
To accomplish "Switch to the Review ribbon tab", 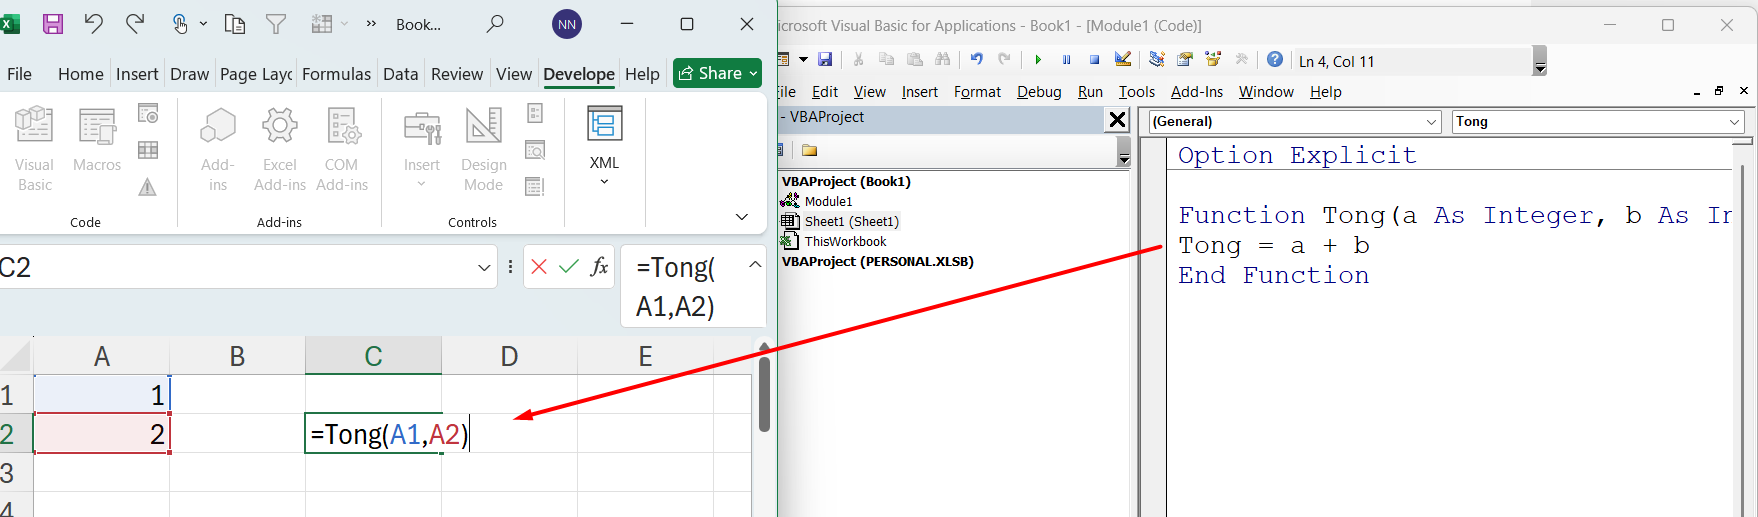I will [457, 74].
